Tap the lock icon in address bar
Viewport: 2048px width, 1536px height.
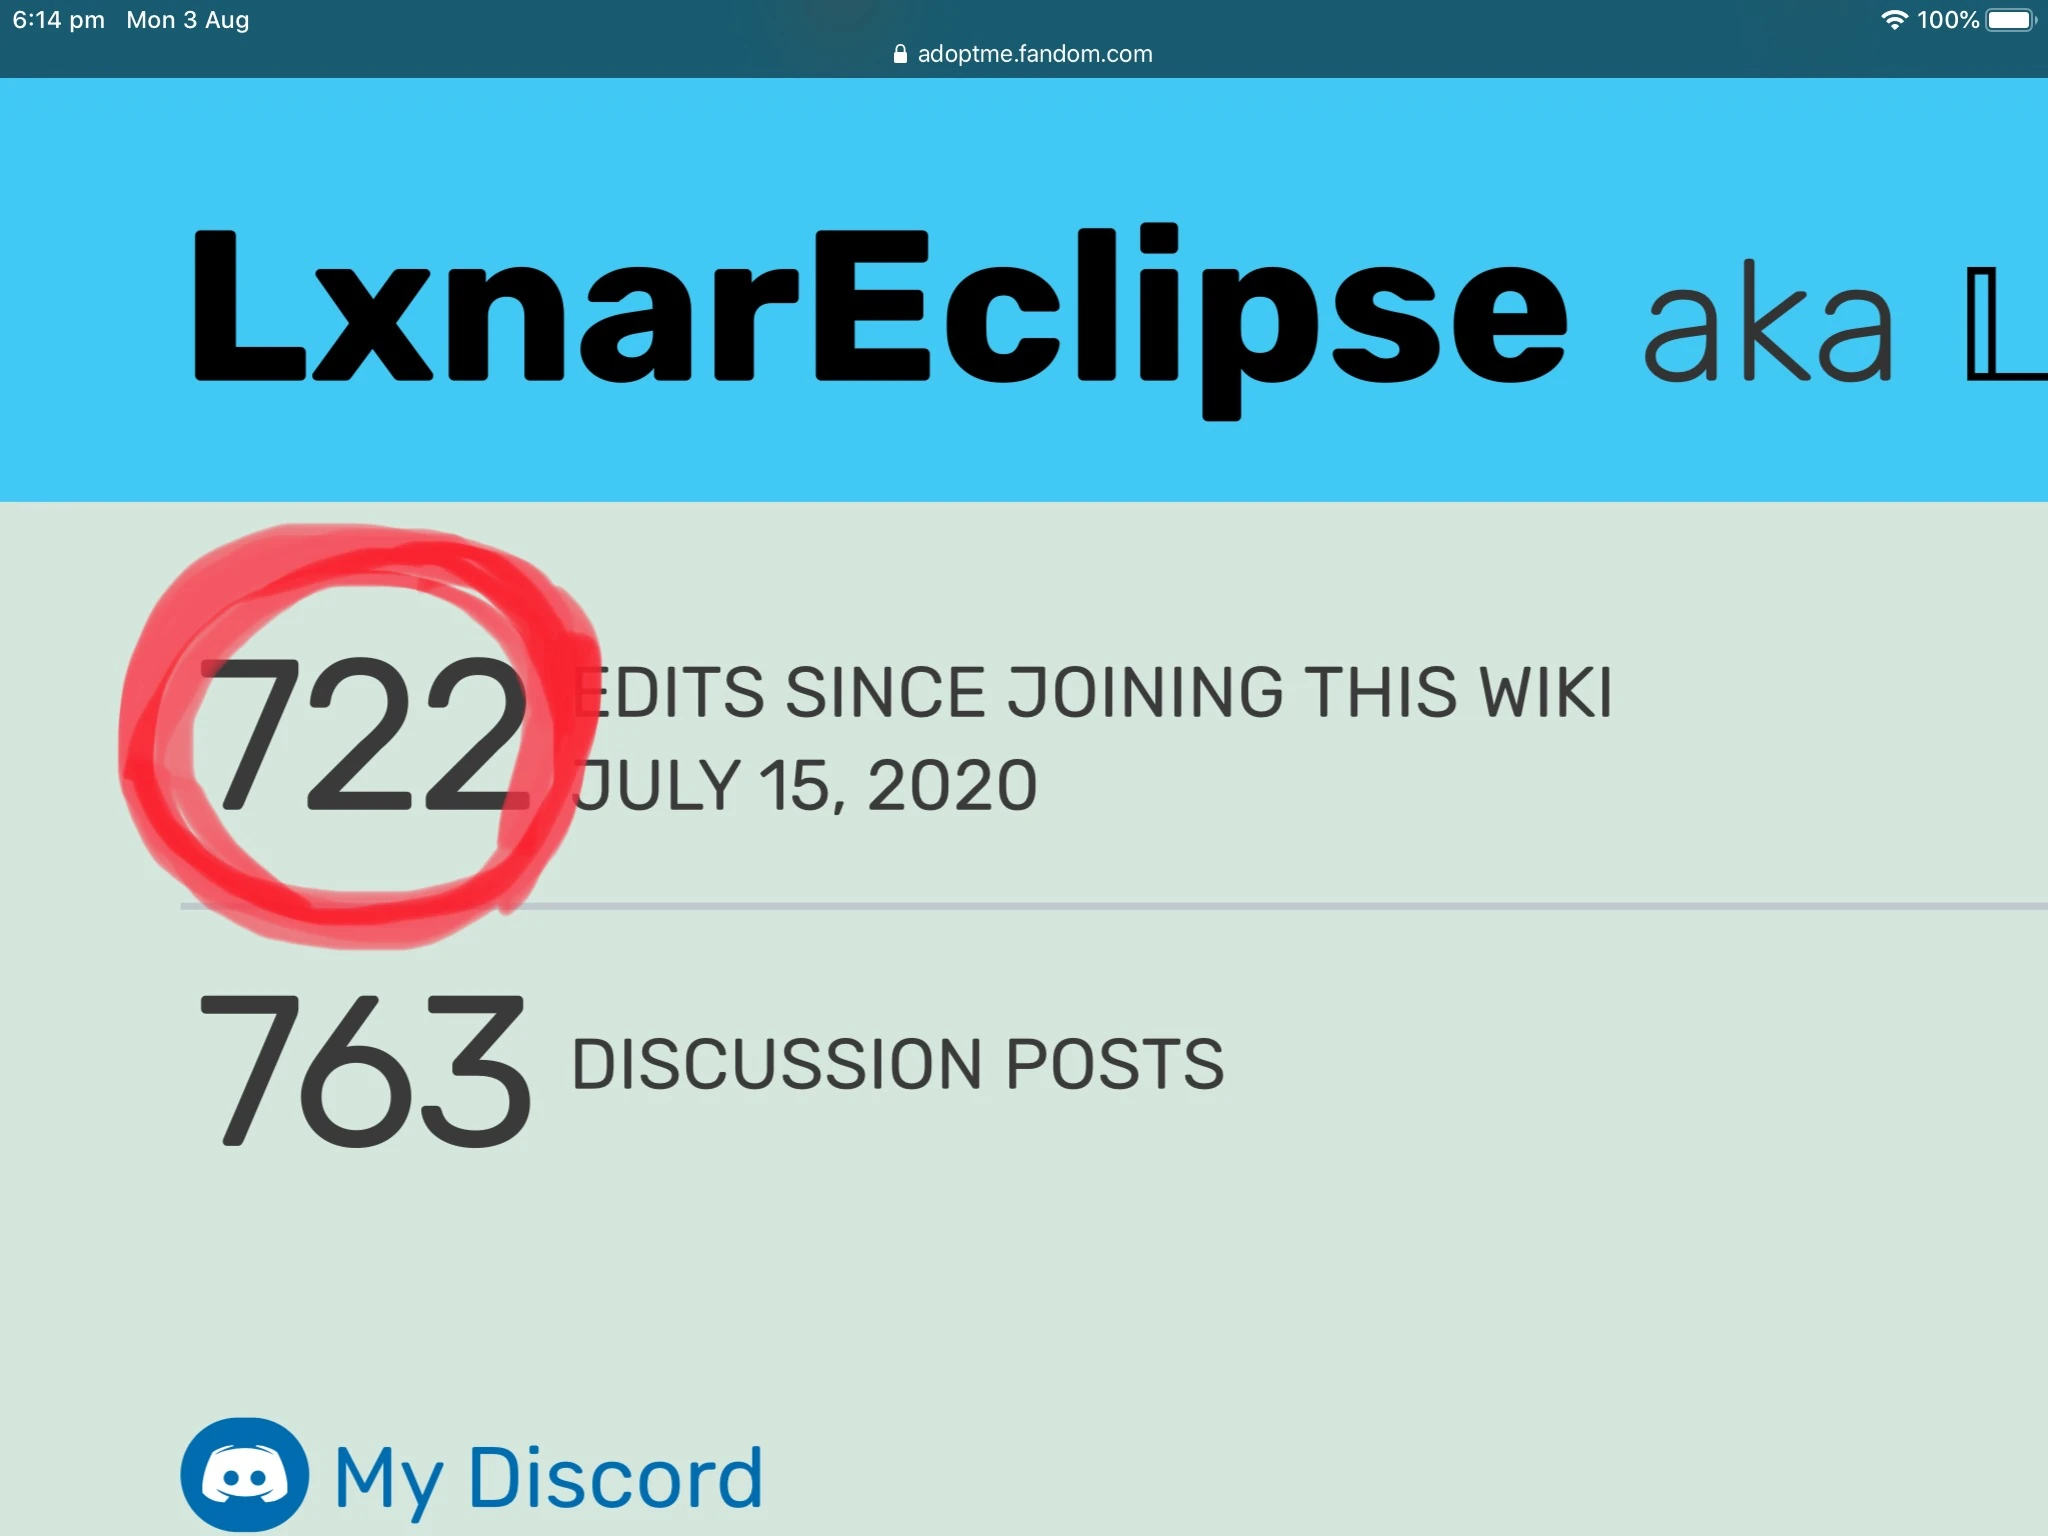[900, 54]
